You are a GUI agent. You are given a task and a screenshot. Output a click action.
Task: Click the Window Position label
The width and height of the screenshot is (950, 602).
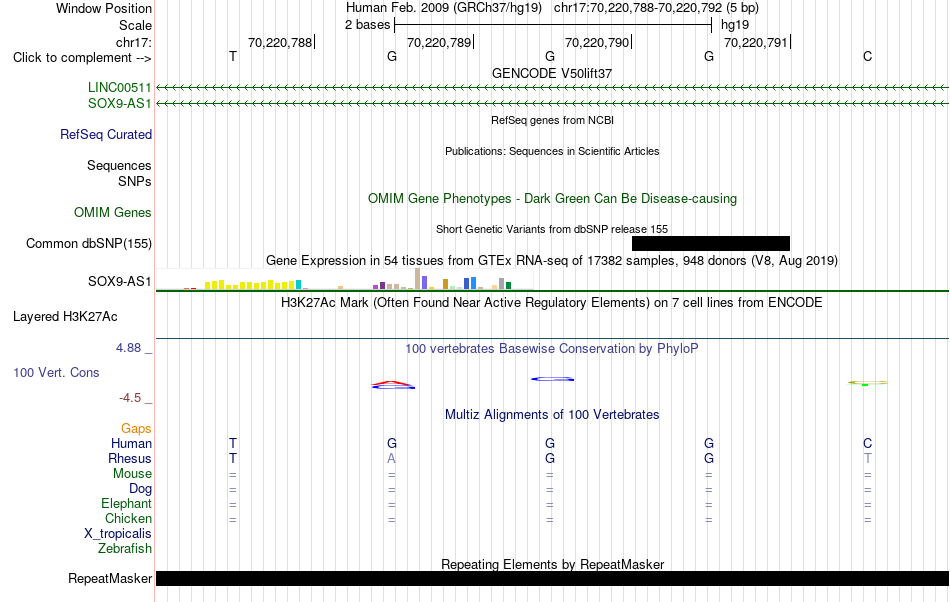(x=104, y=8)
